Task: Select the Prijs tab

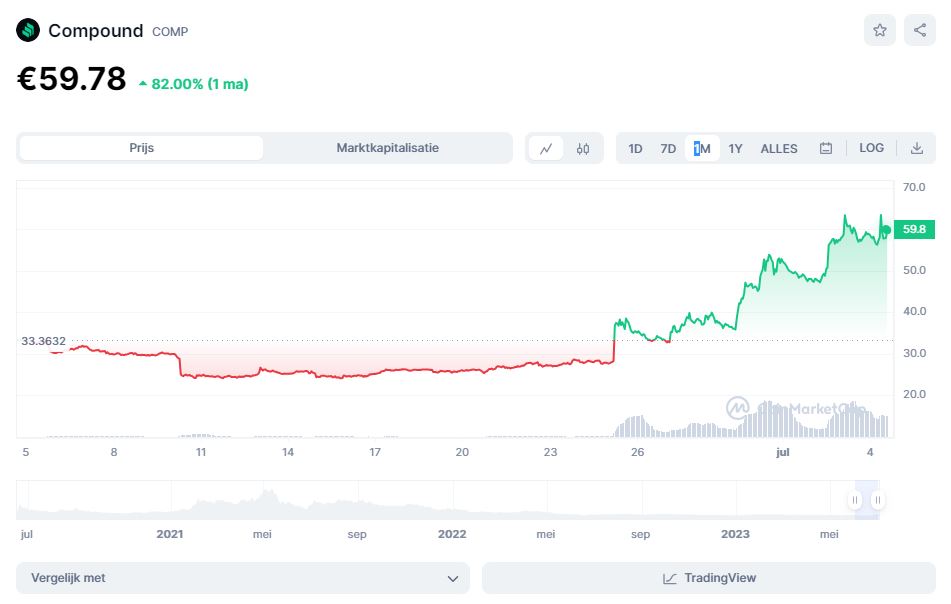Action: coord(141,148)
